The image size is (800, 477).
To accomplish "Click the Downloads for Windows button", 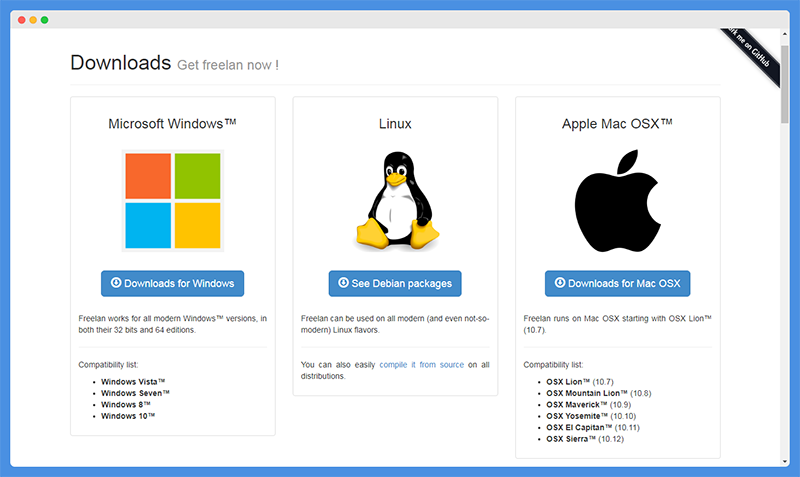I will (172, 283).
